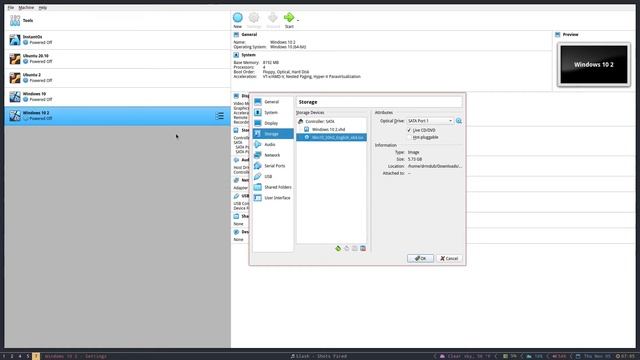Confirm settings with the OK button

[x=420, y=258]
